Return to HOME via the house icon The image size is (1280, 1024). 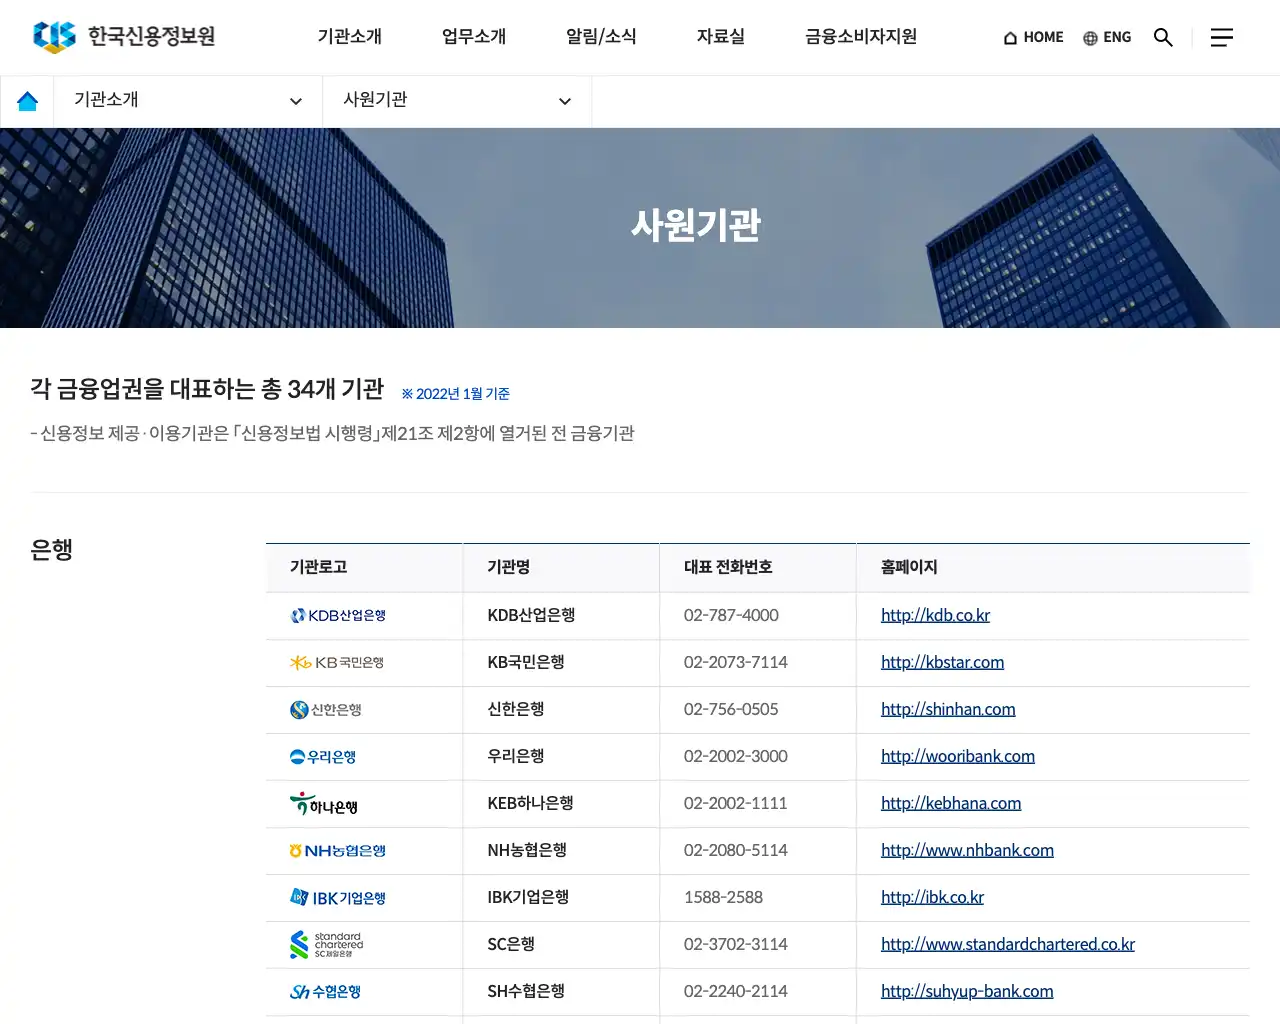[1032, 37]
